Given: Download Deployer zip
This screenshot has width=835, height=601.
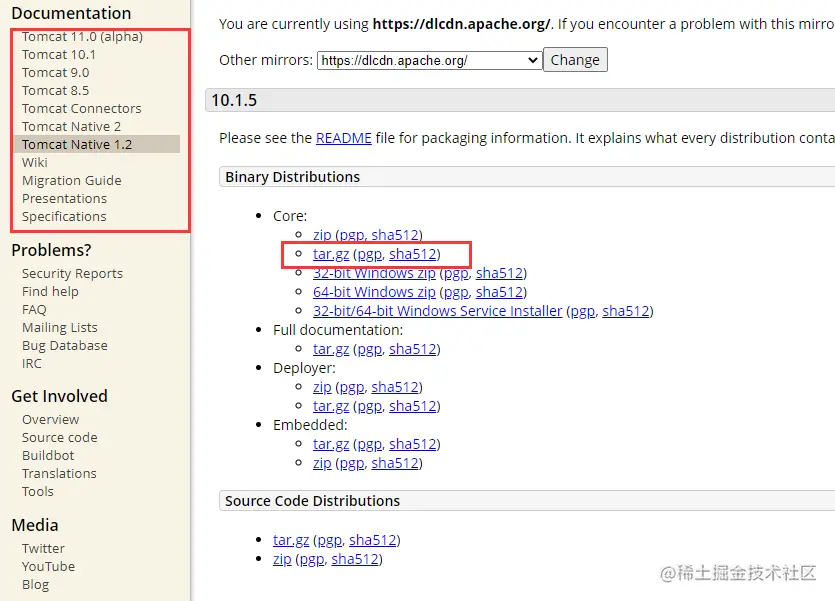Looking at the screenshot, I should coord(322,387).
